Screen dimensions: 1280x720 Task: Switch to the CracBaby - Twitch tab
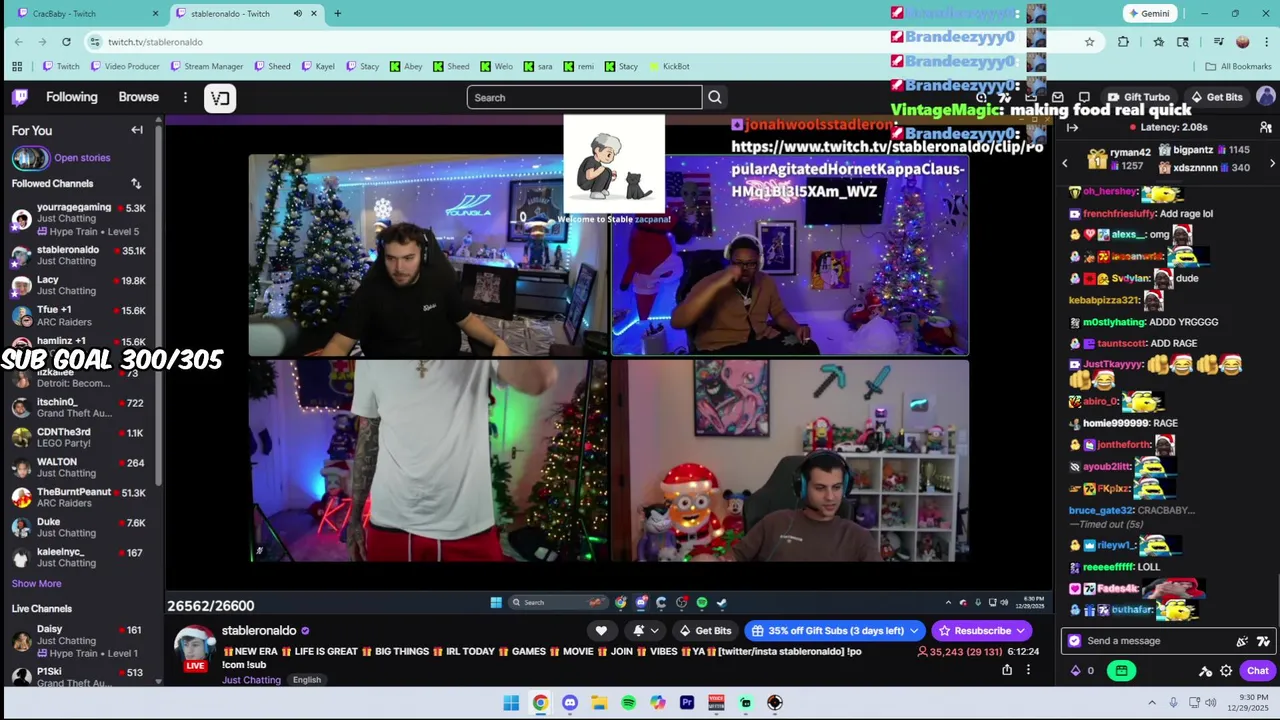88,14
